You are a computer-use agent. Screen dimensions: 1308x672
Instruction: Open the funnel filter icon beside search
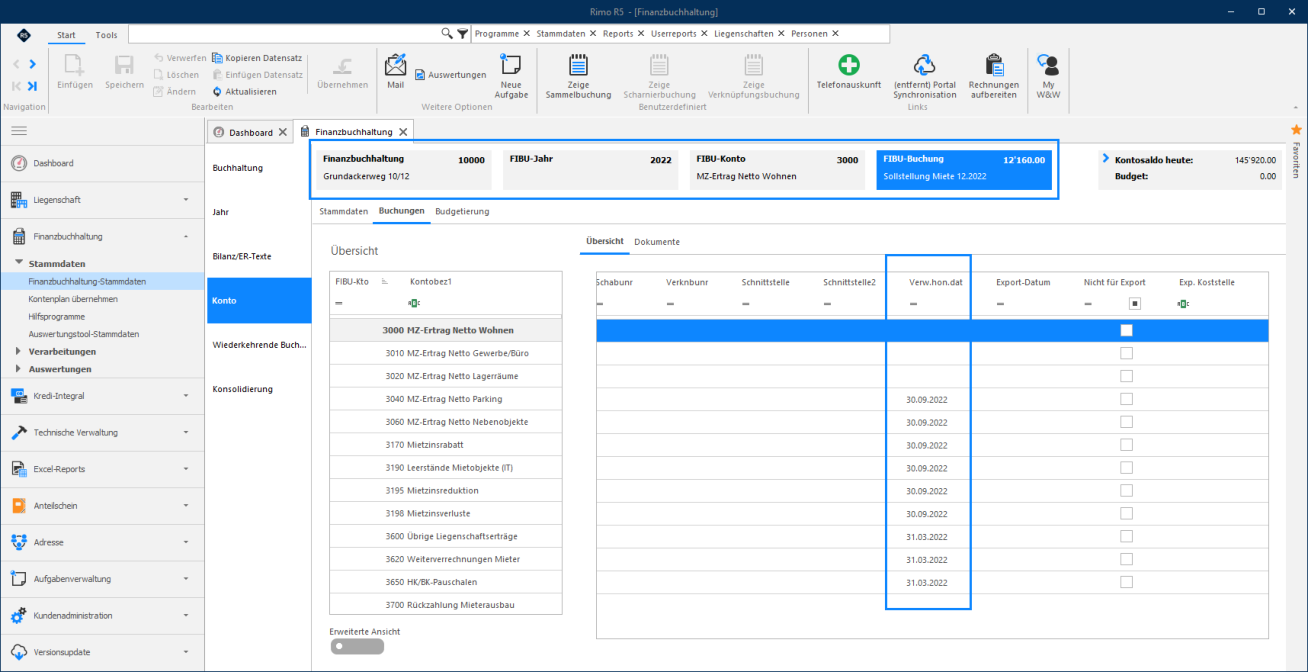pos(462,33)
